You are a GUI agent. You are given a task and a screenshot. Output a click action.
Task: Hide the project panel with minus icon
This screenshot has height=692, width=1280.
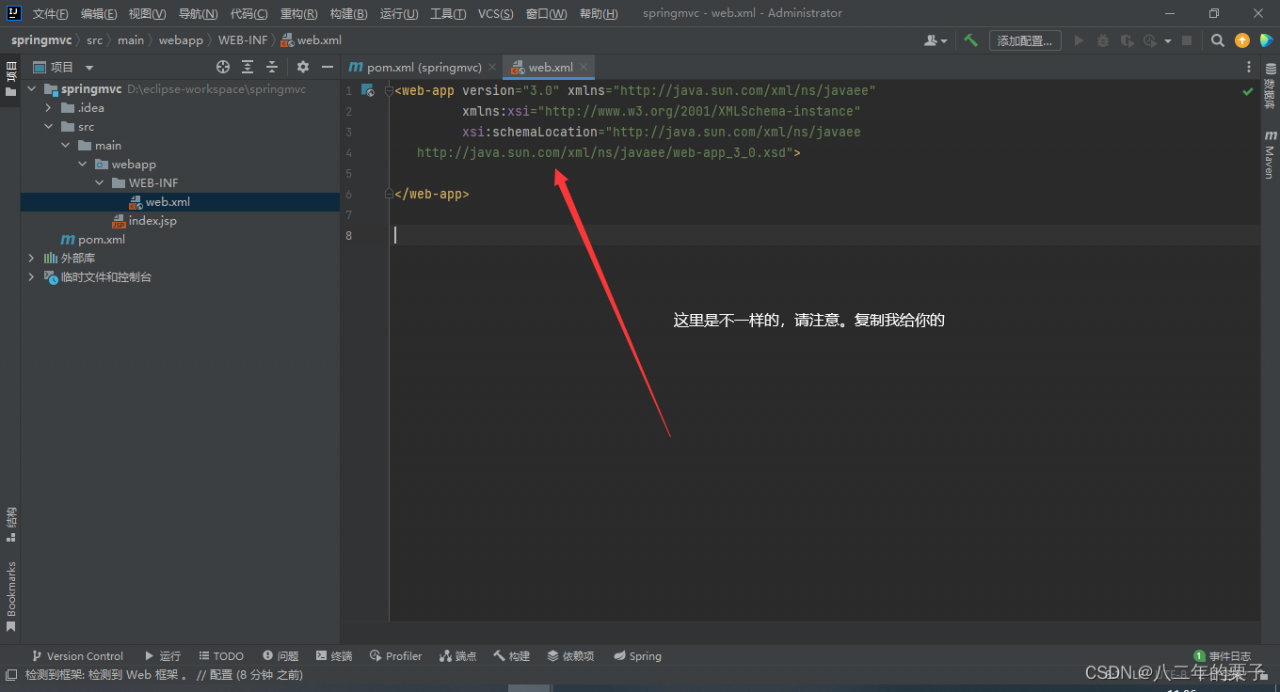pos(327,67)
